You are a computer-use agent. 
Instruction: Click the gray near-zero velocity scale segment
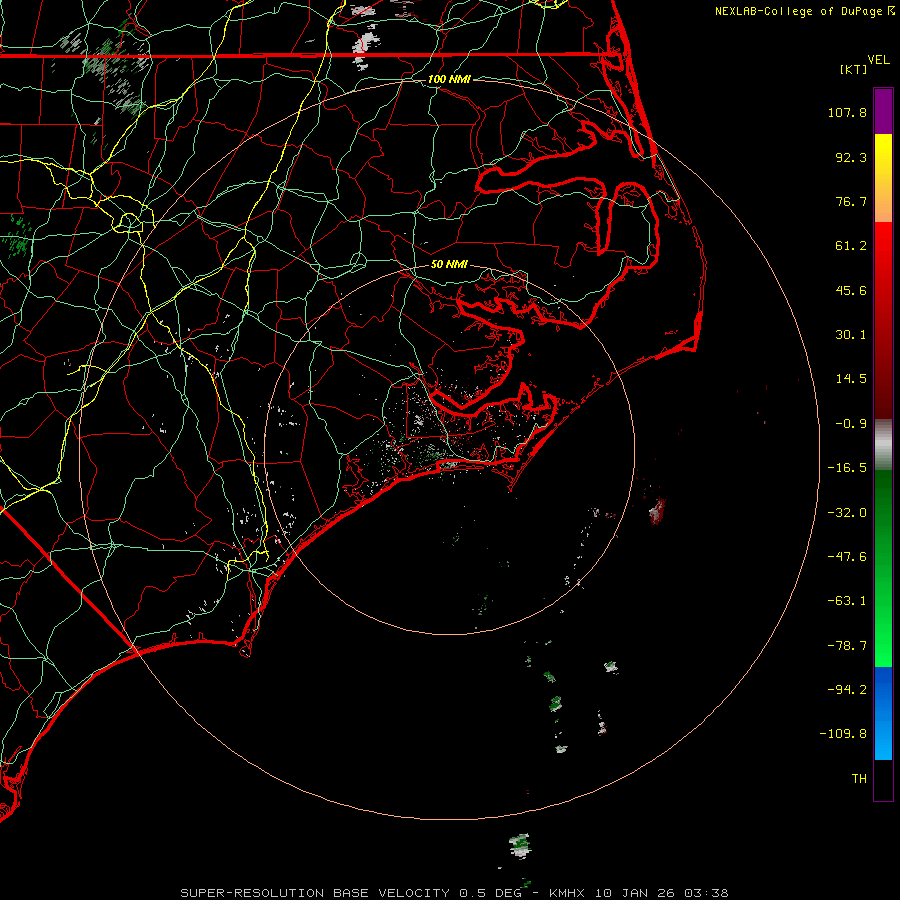883,443
